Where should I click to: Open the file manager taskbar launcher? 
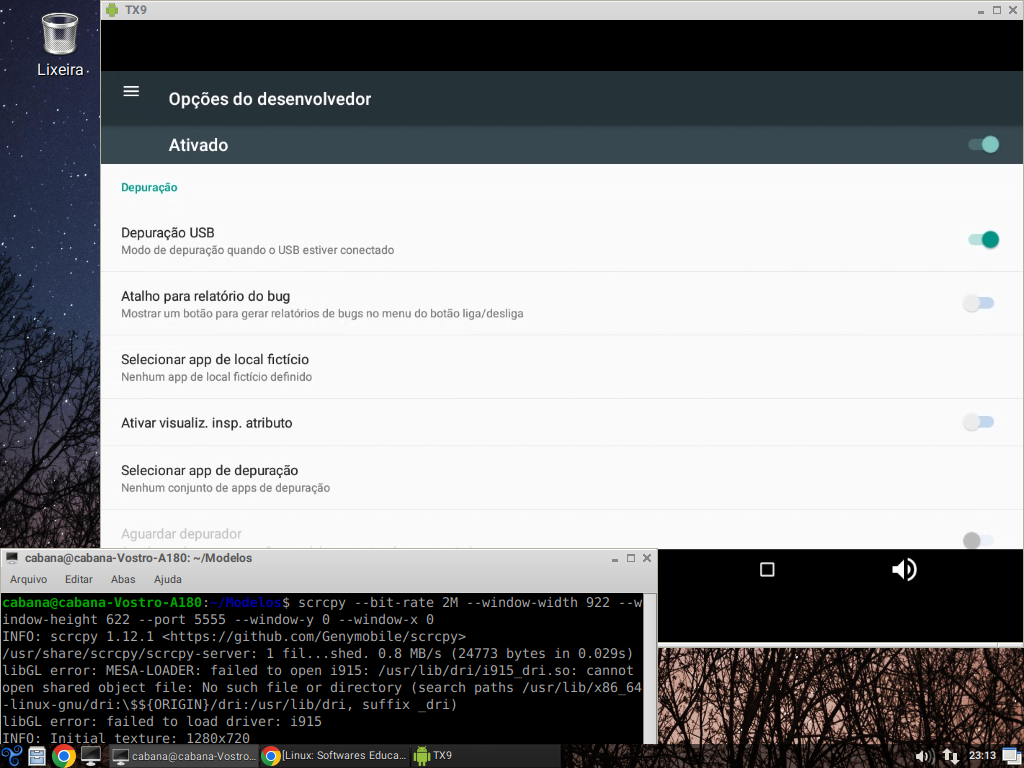[x=37, y=756]
